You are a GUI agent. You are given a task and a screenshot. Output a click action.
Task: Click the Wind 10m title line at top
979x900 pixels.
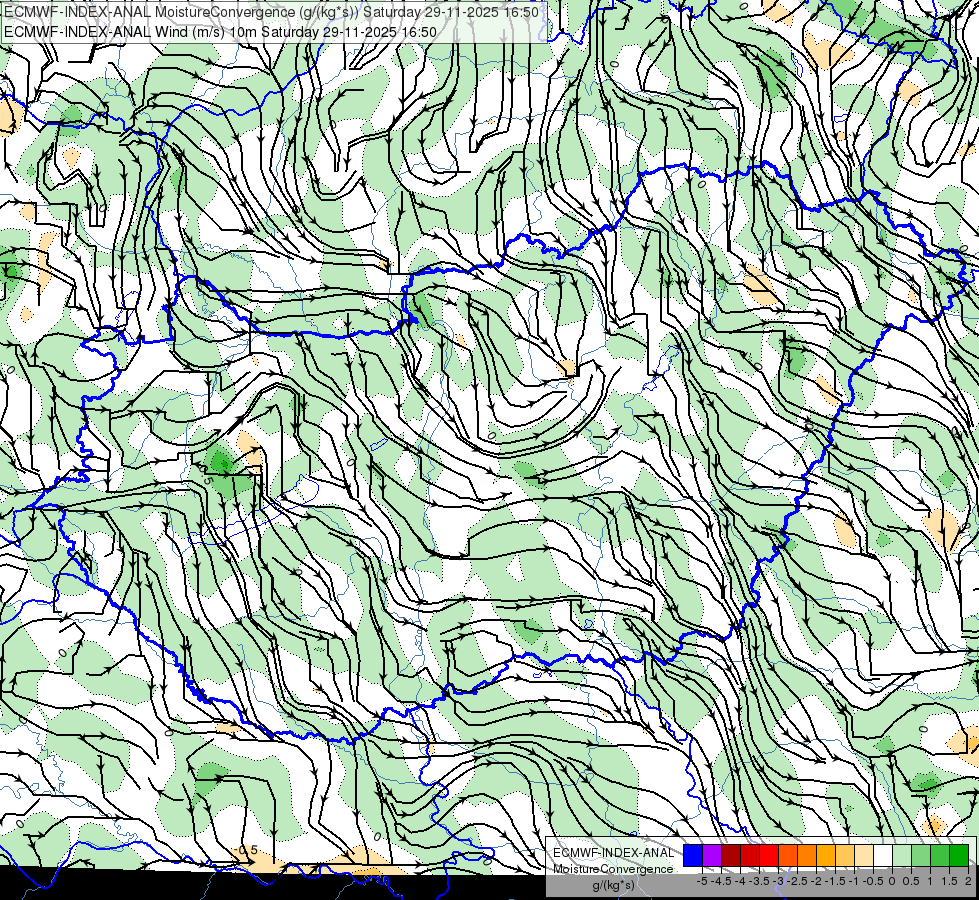220,32
